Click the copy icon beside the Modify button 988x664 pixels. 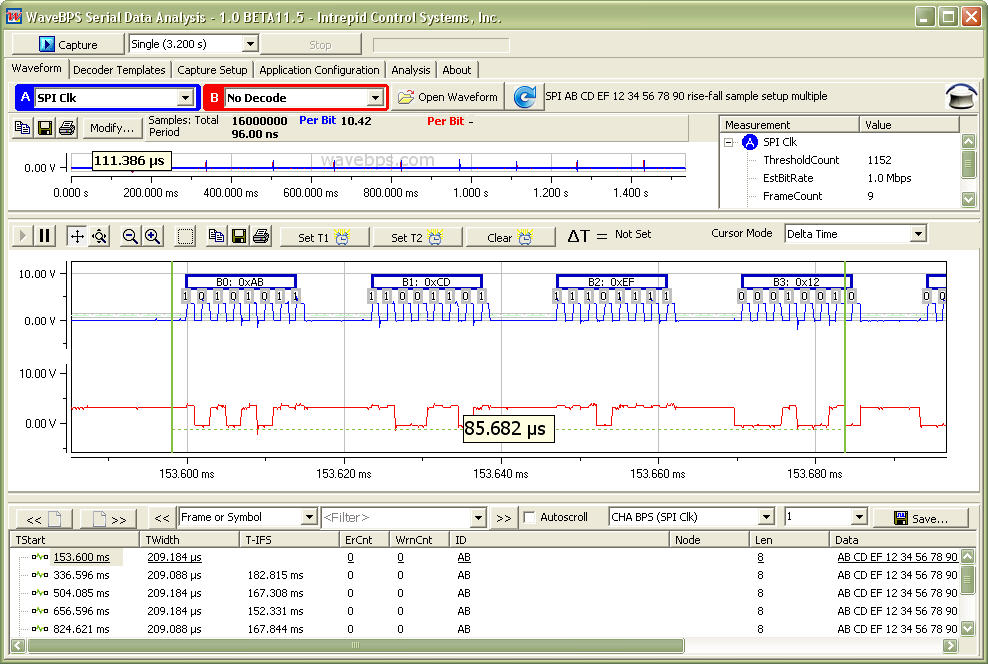[x=23, y=128]
